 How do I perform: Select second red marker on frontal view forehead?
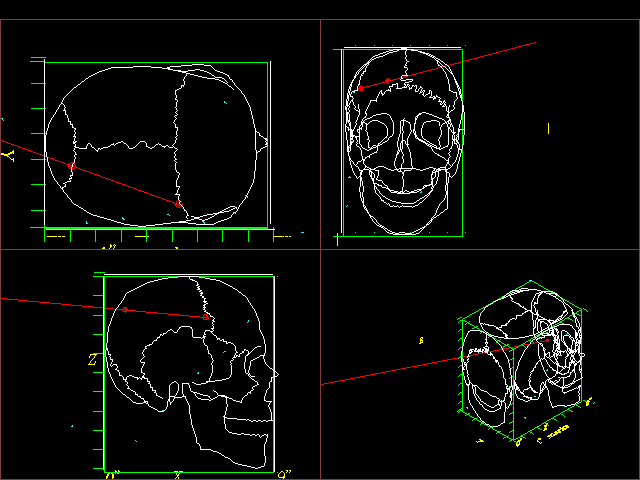388,80
